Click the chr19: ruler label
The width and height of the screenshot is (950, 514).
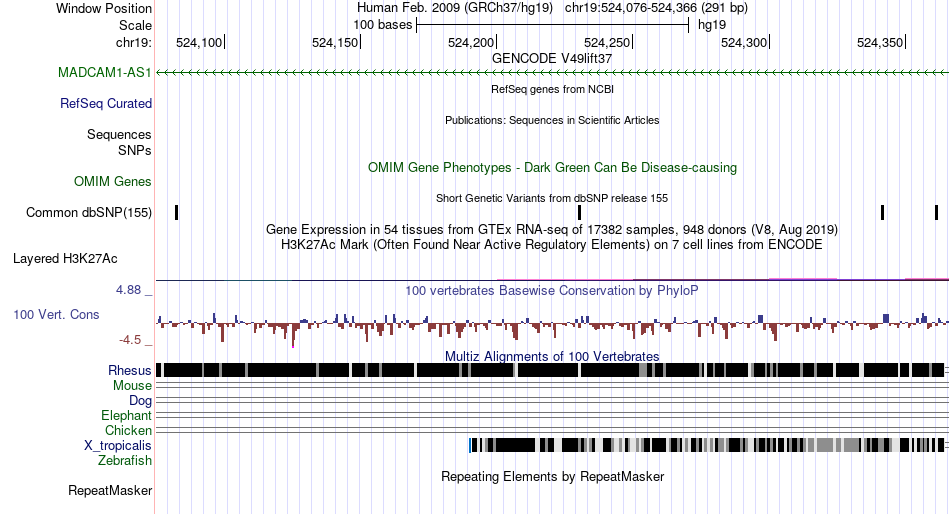[x=134, y=42]
